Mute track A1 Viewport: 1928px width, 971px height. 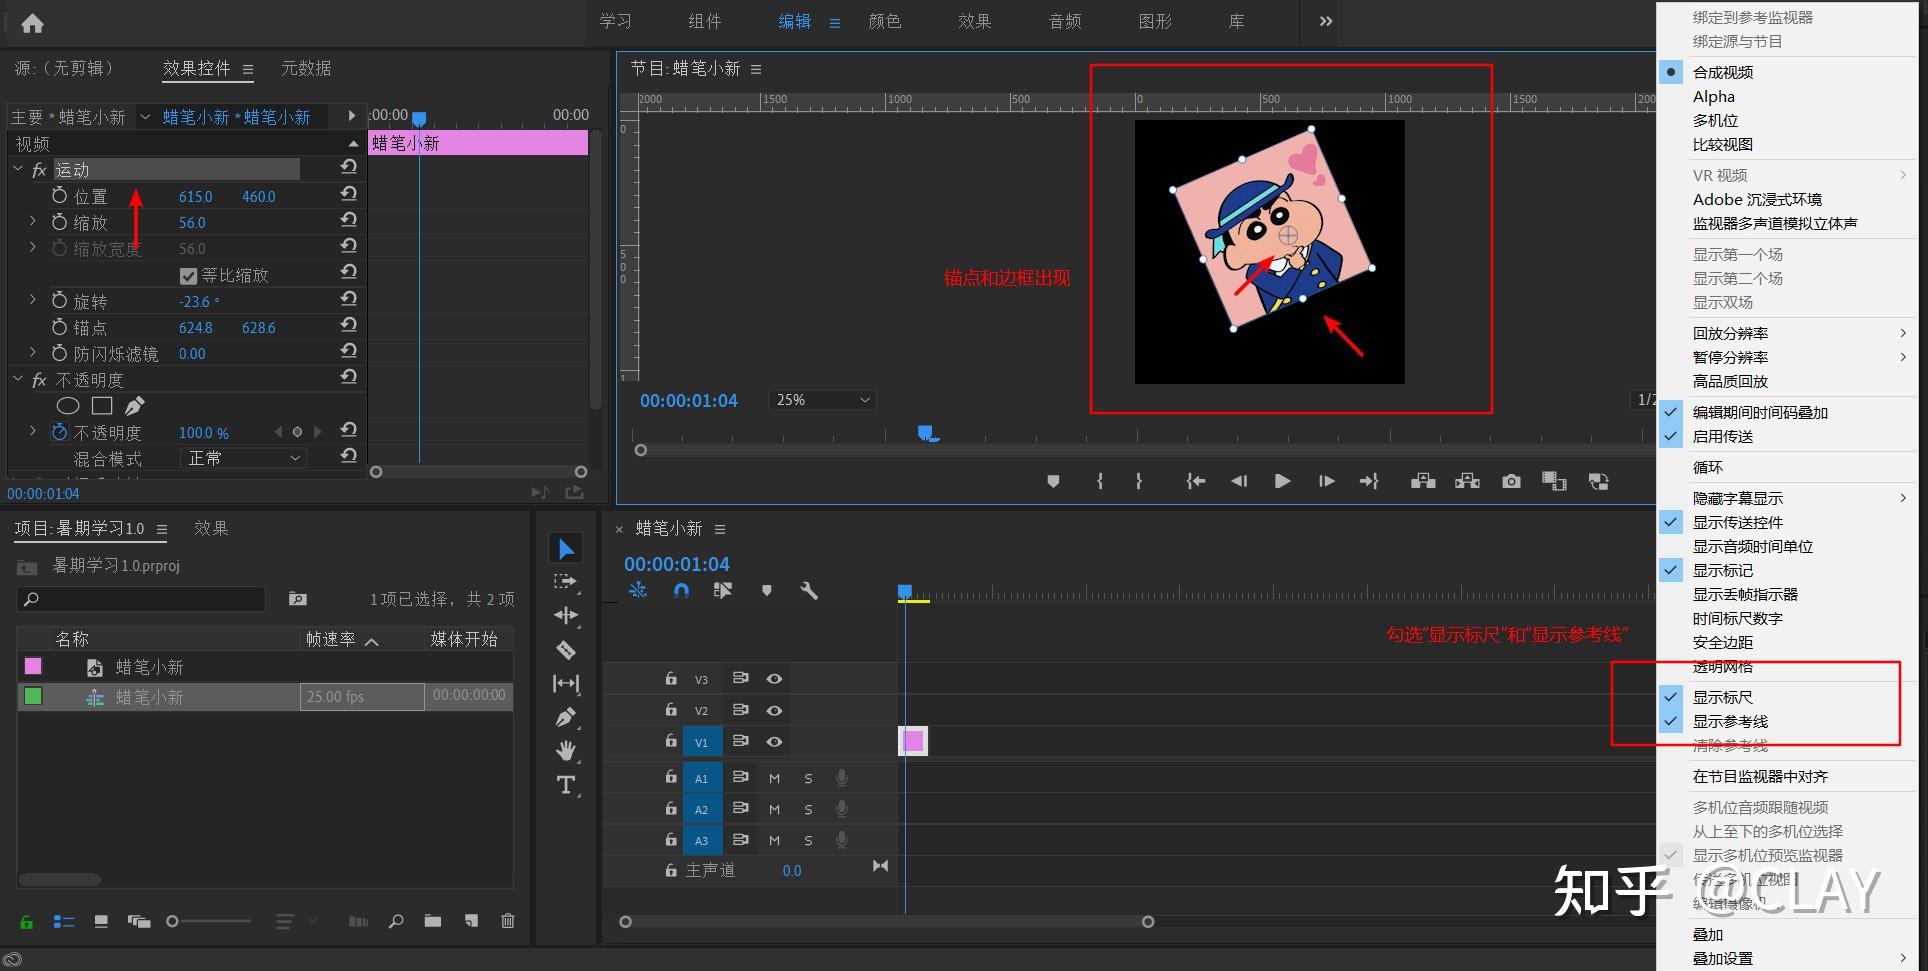[x=774, y=778]
